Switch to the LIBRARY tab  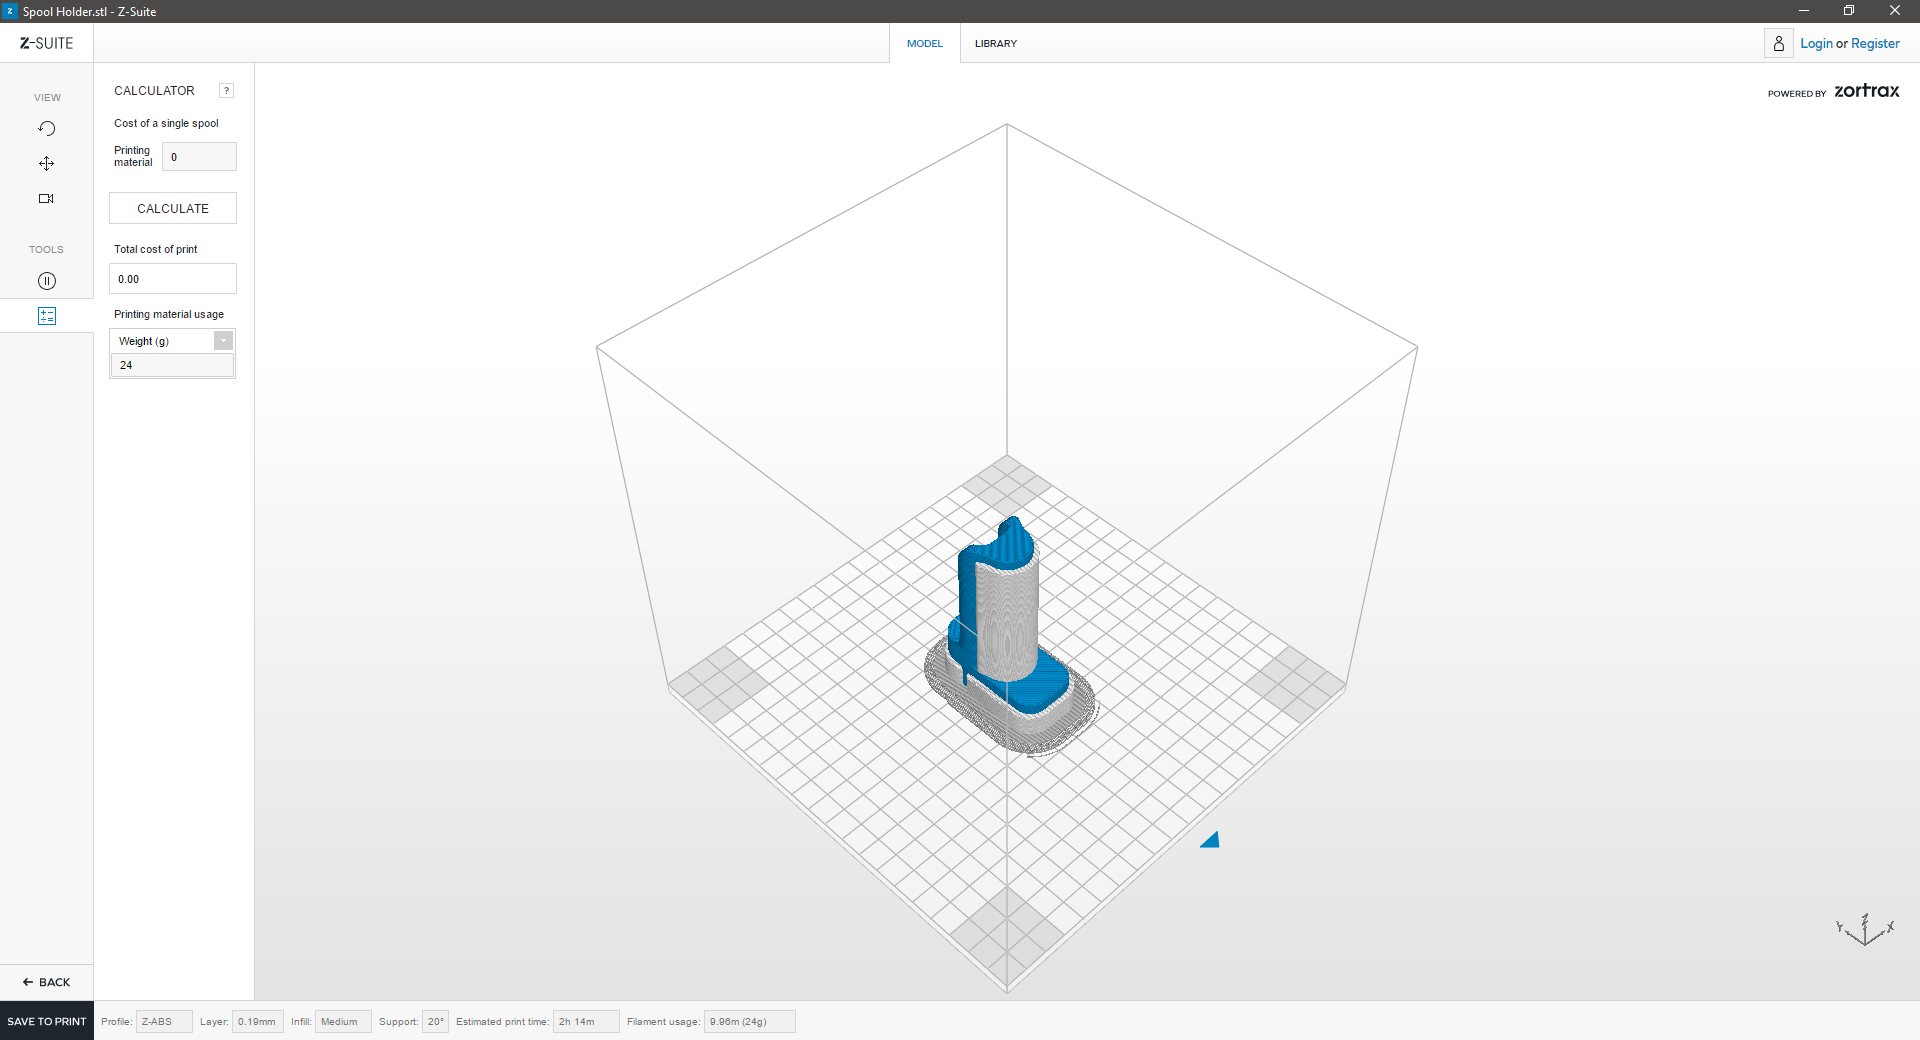[x=995, y=43]
